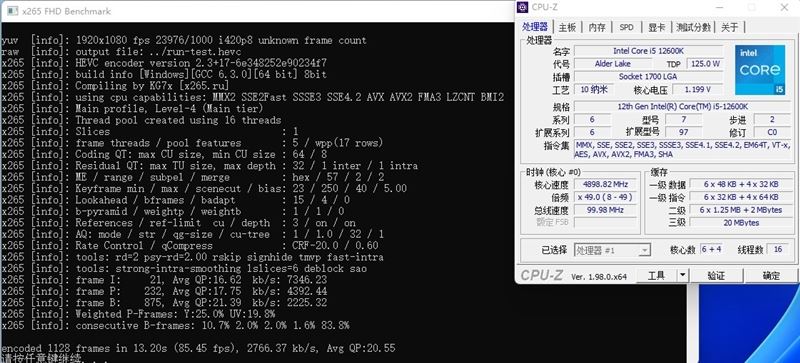The image size is (800, 363).
Task: Close the CPU-Z window
Action: (784, 7)
